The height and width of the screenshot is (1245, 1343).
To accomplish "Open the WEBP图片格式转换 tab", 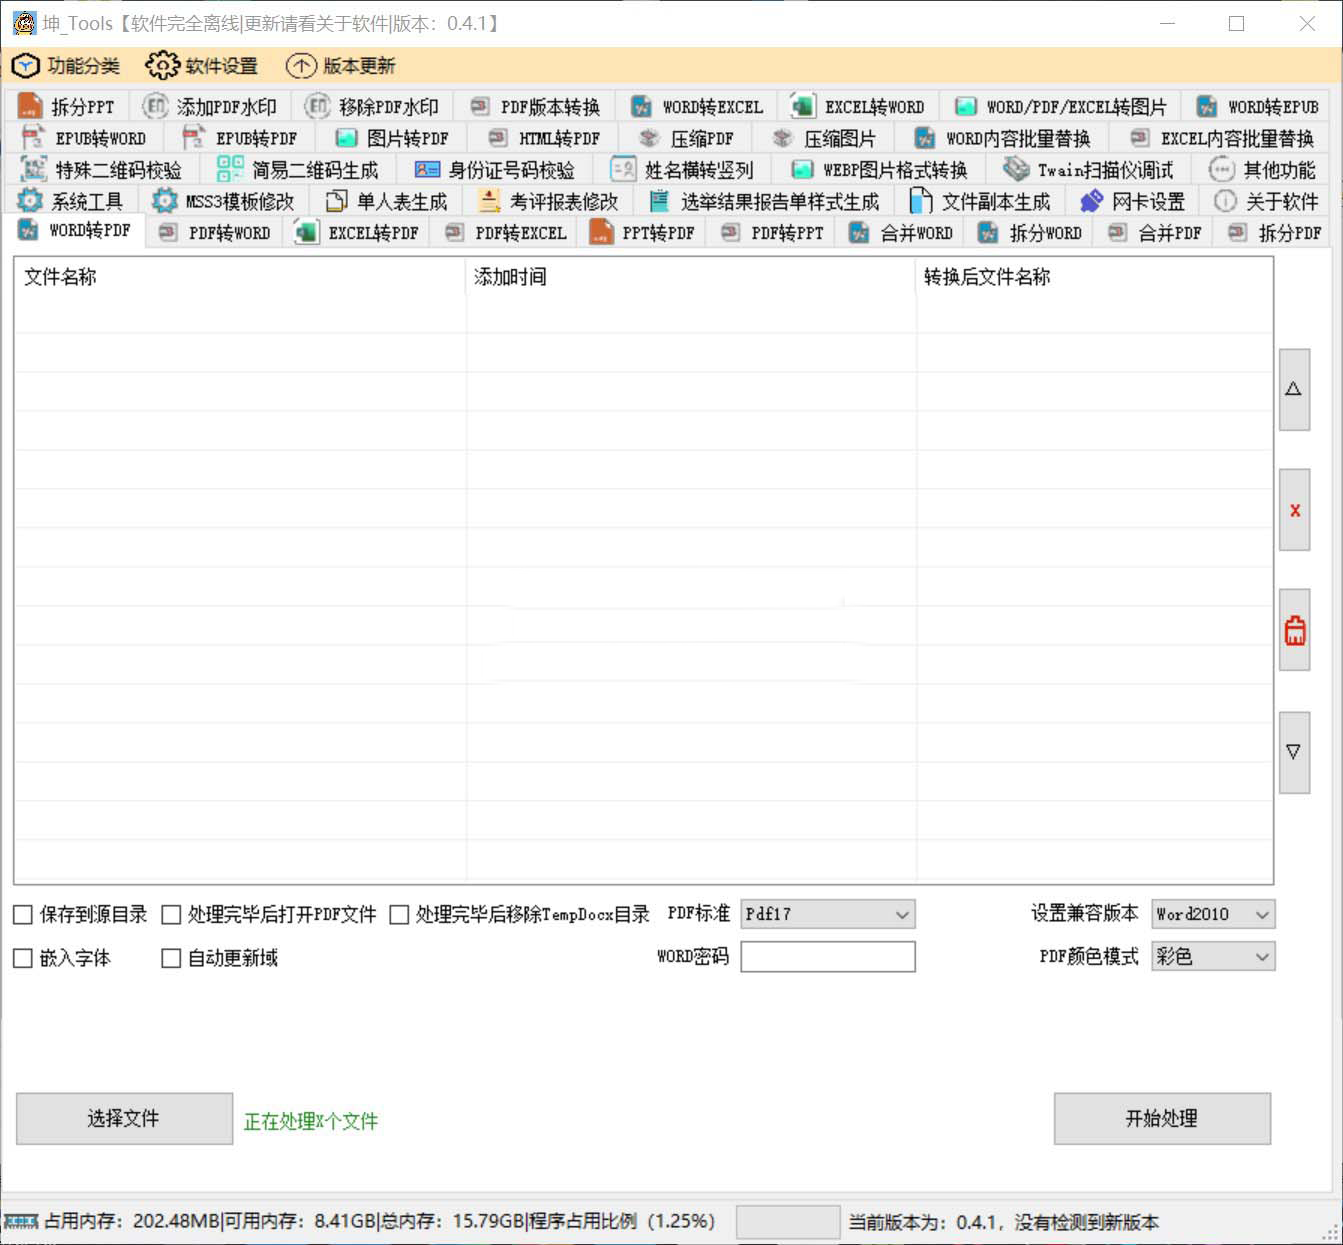I will click(879, 170).
